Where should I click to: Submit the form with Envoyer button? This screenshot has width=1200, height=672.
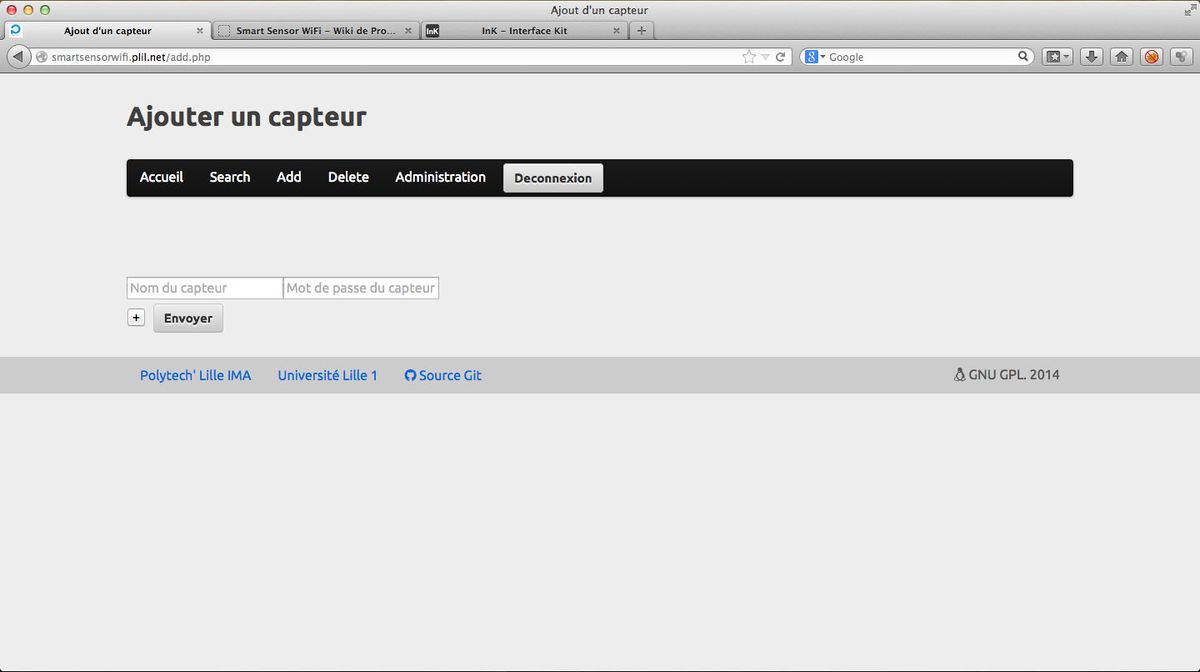tap(188, 318)
